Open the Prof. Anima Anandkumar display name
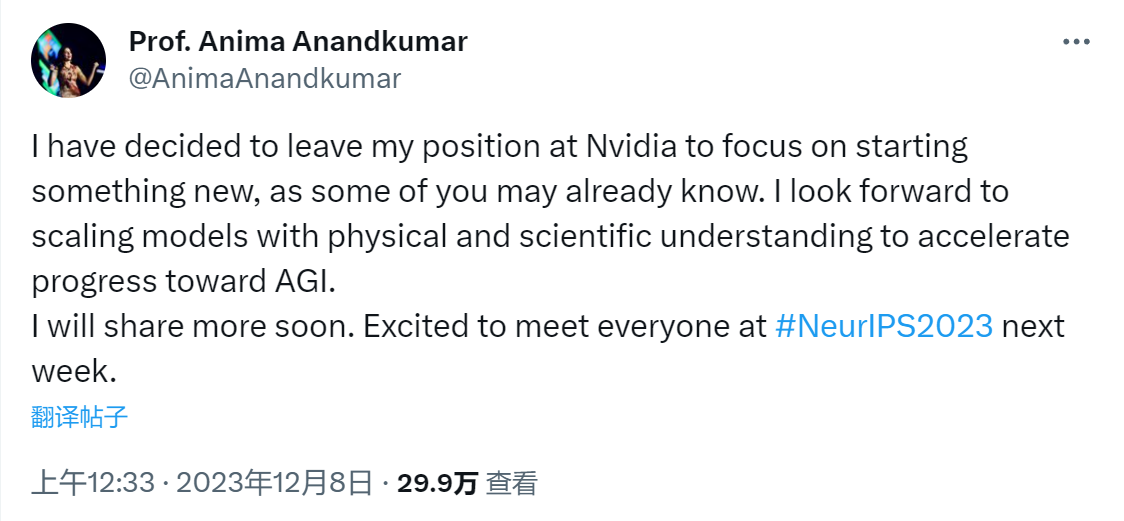Image resolution: width=1124 pixels, height=521 pixels. (x=297, y=42)
